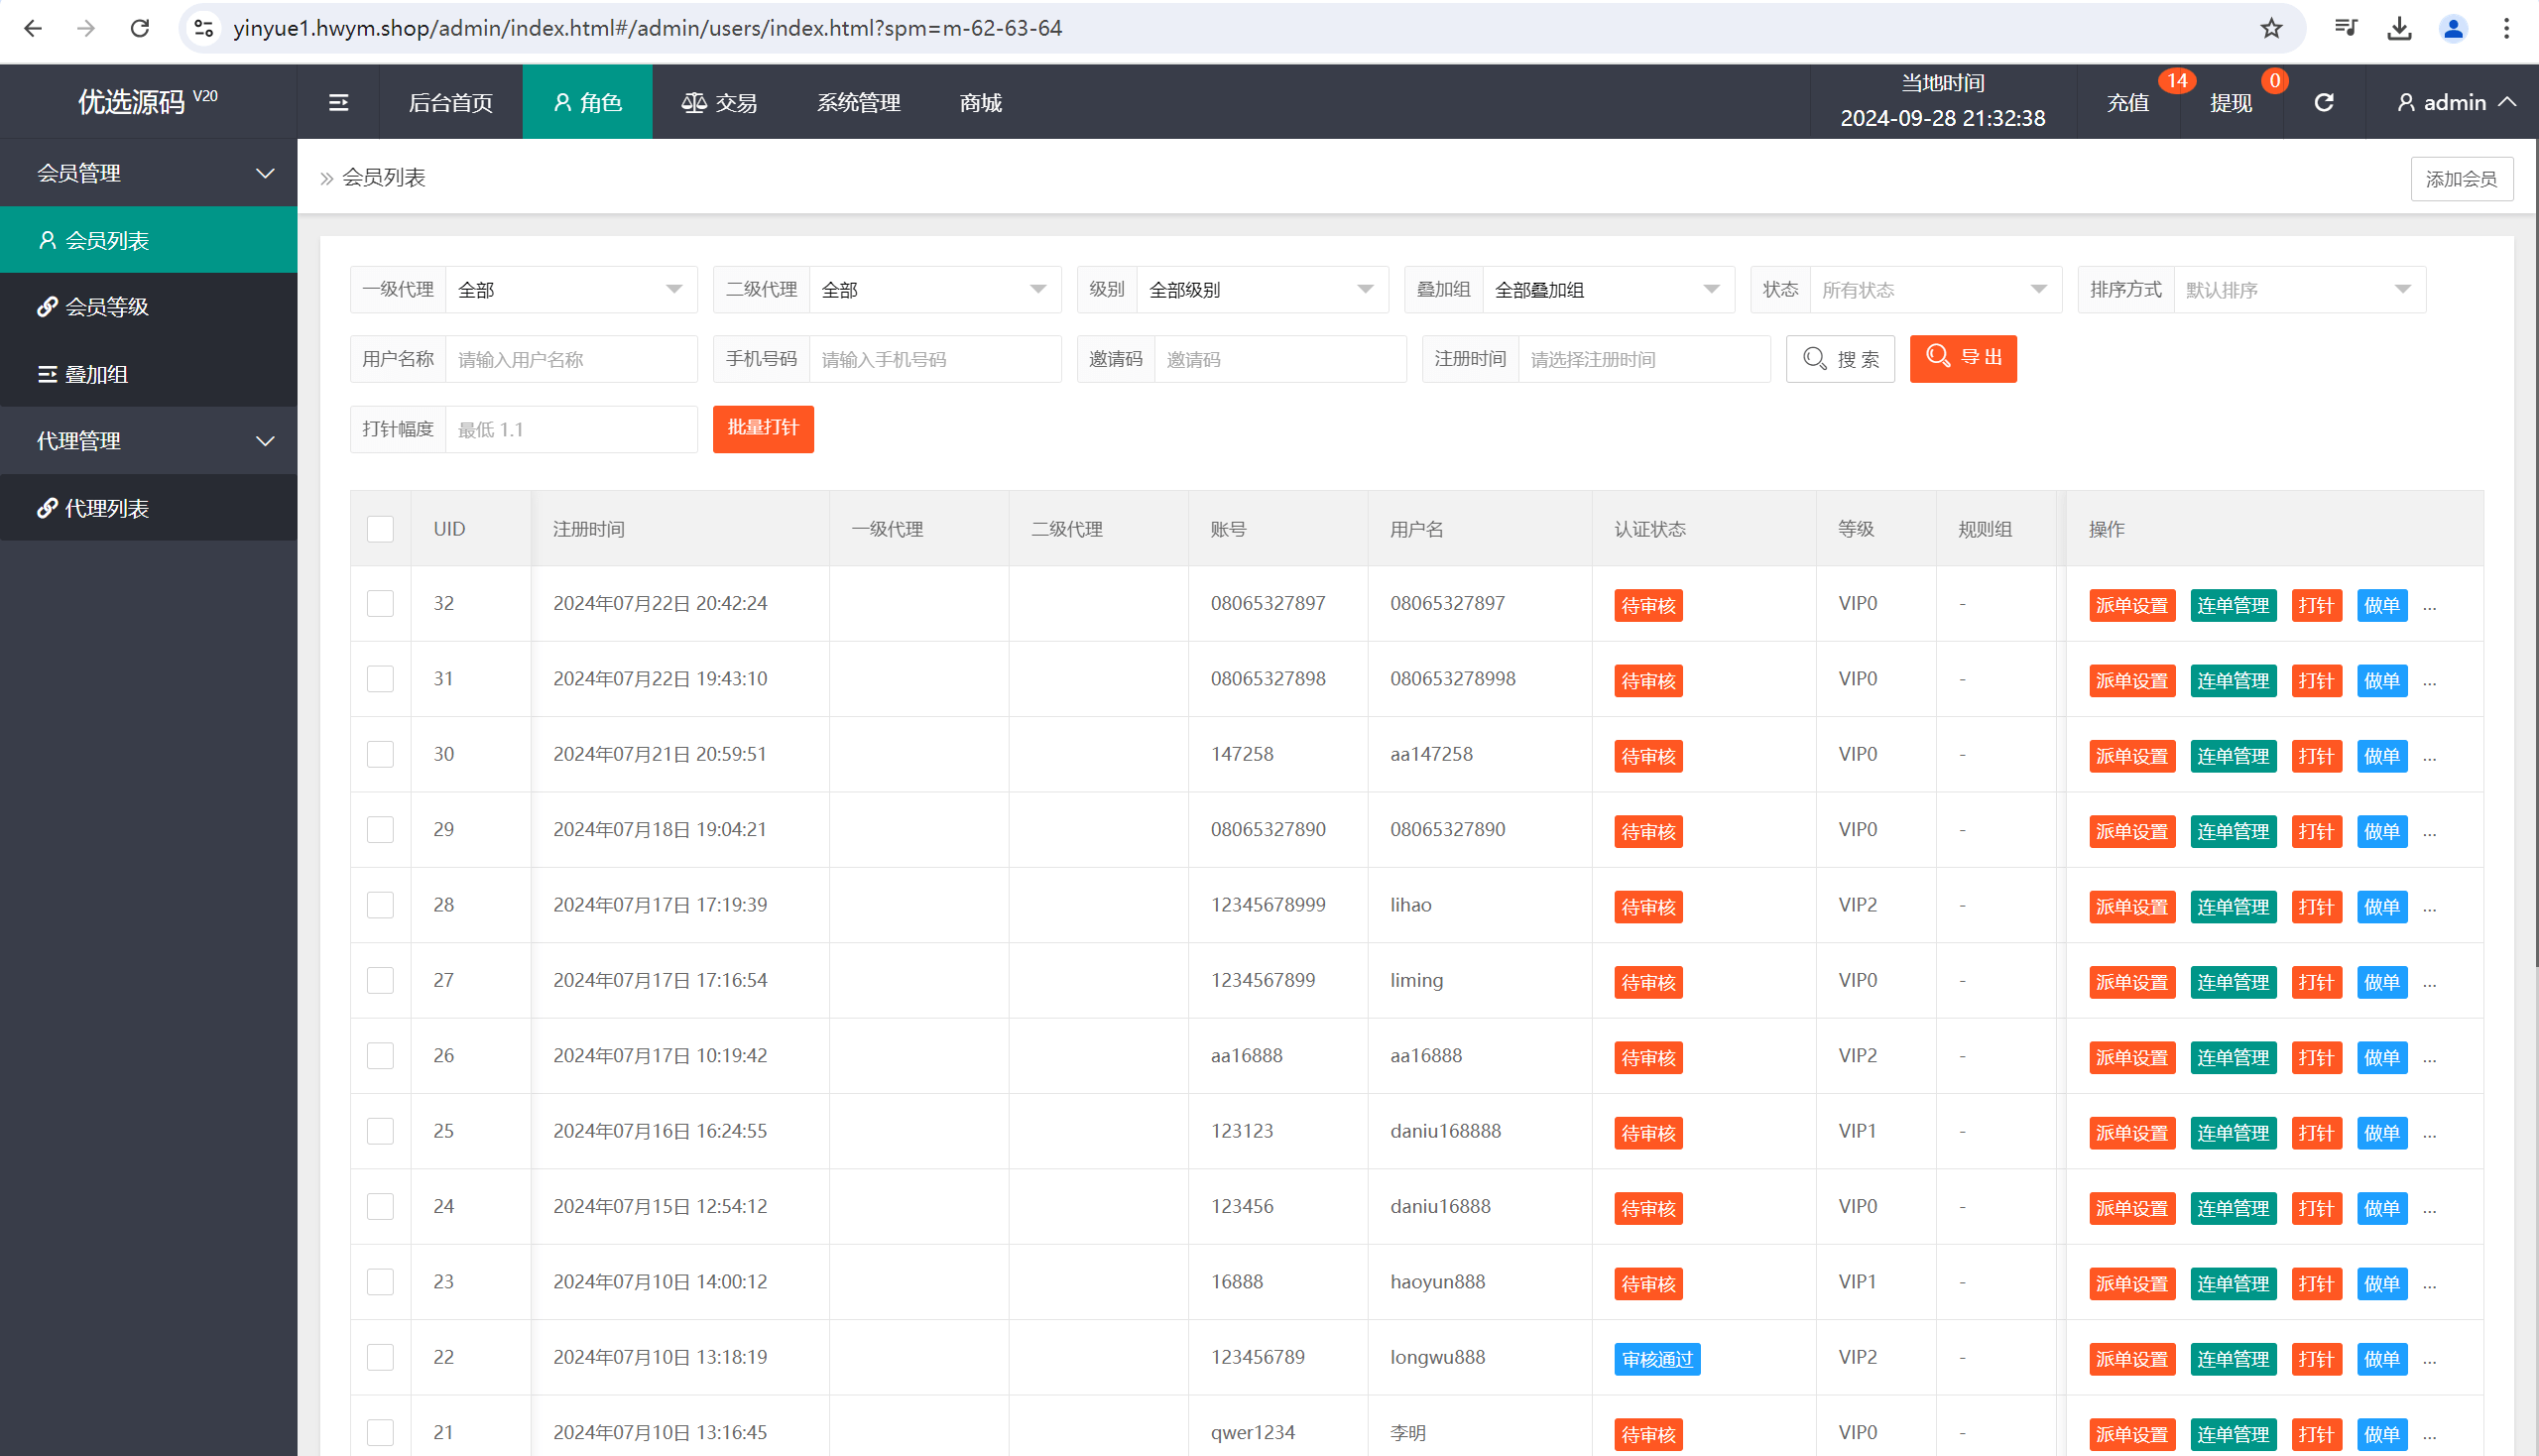The width and height of the screenshot is (2539, 1456).
Task: Select all rows via the header checkbox
Action: point(380,529)
